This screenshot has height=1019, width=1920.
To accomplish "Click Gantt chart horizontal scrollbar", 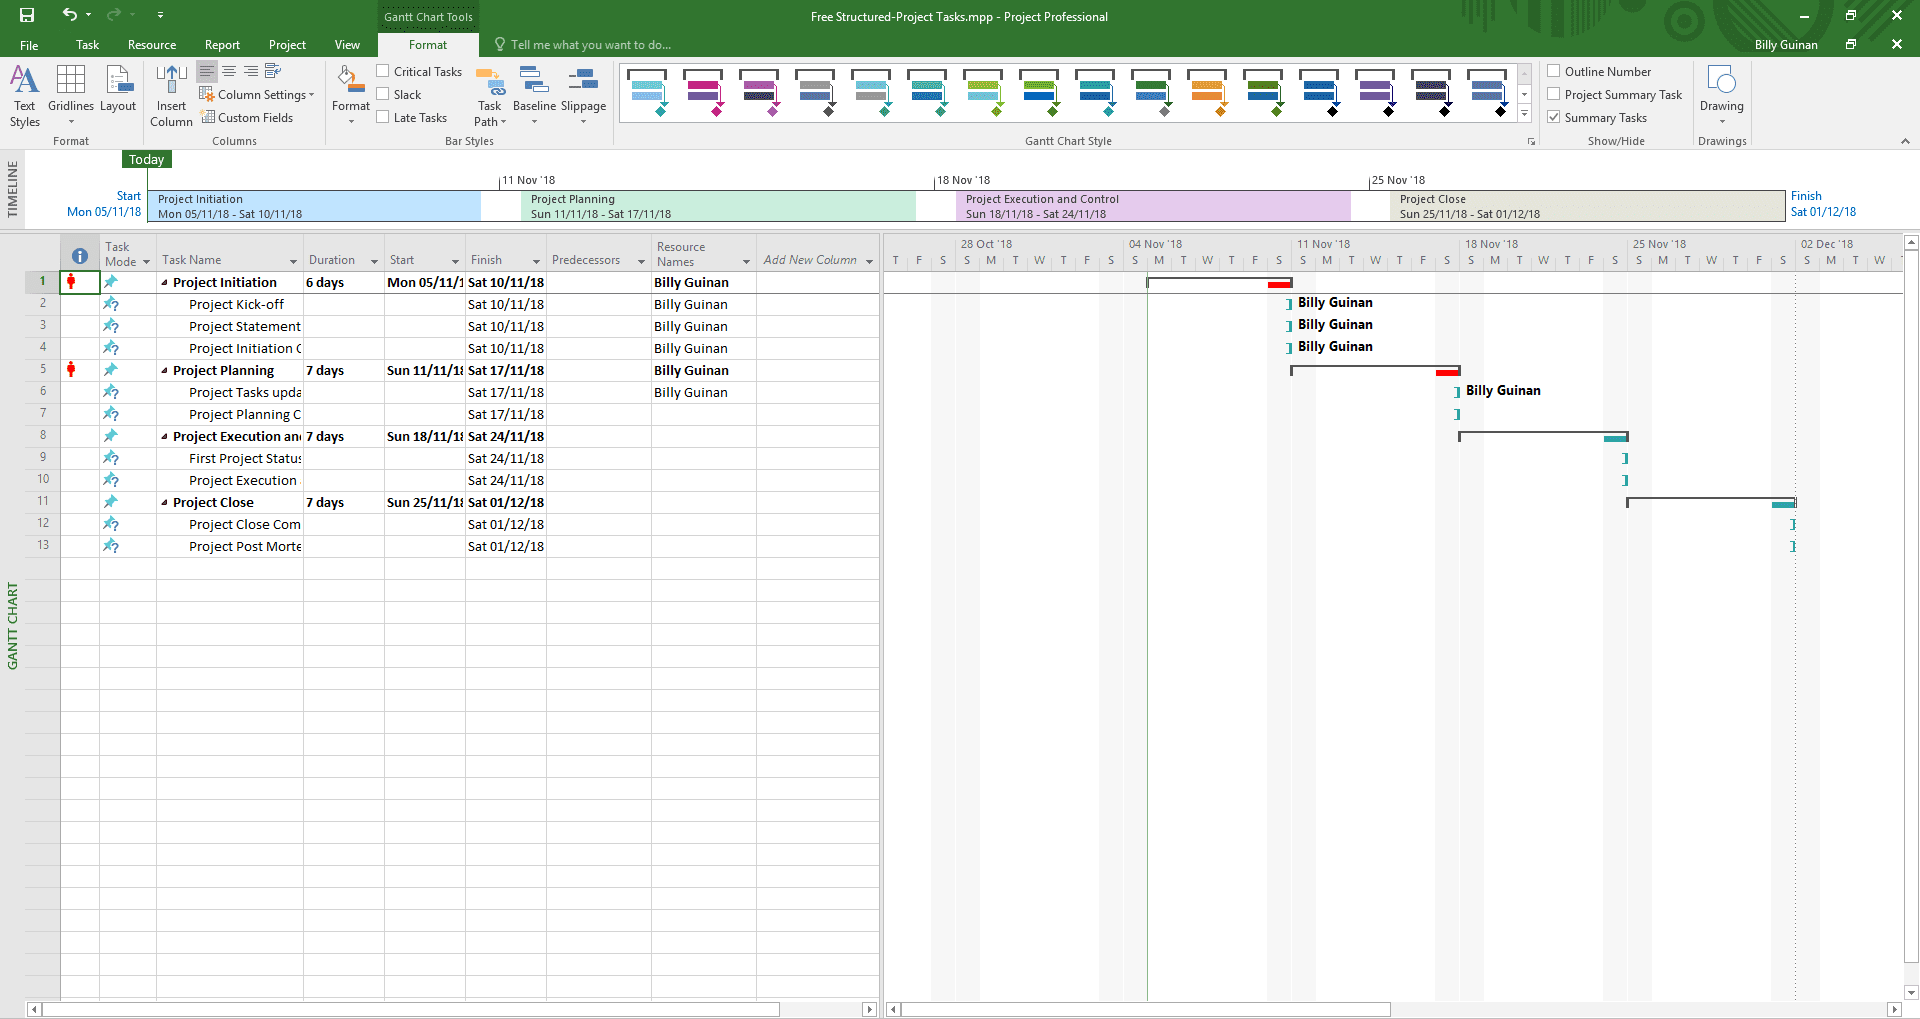I will [x=1146, y=1009].
